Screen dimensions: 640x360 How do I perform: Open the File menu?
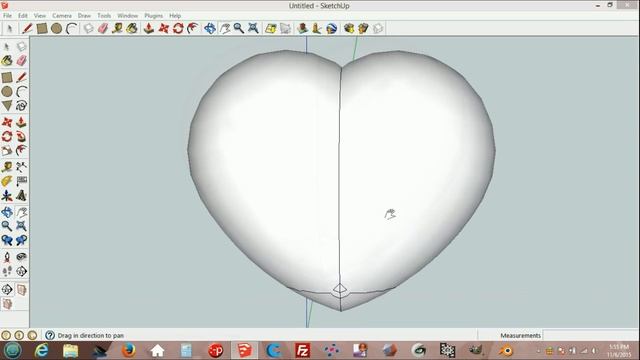click(x=7, y=16)
